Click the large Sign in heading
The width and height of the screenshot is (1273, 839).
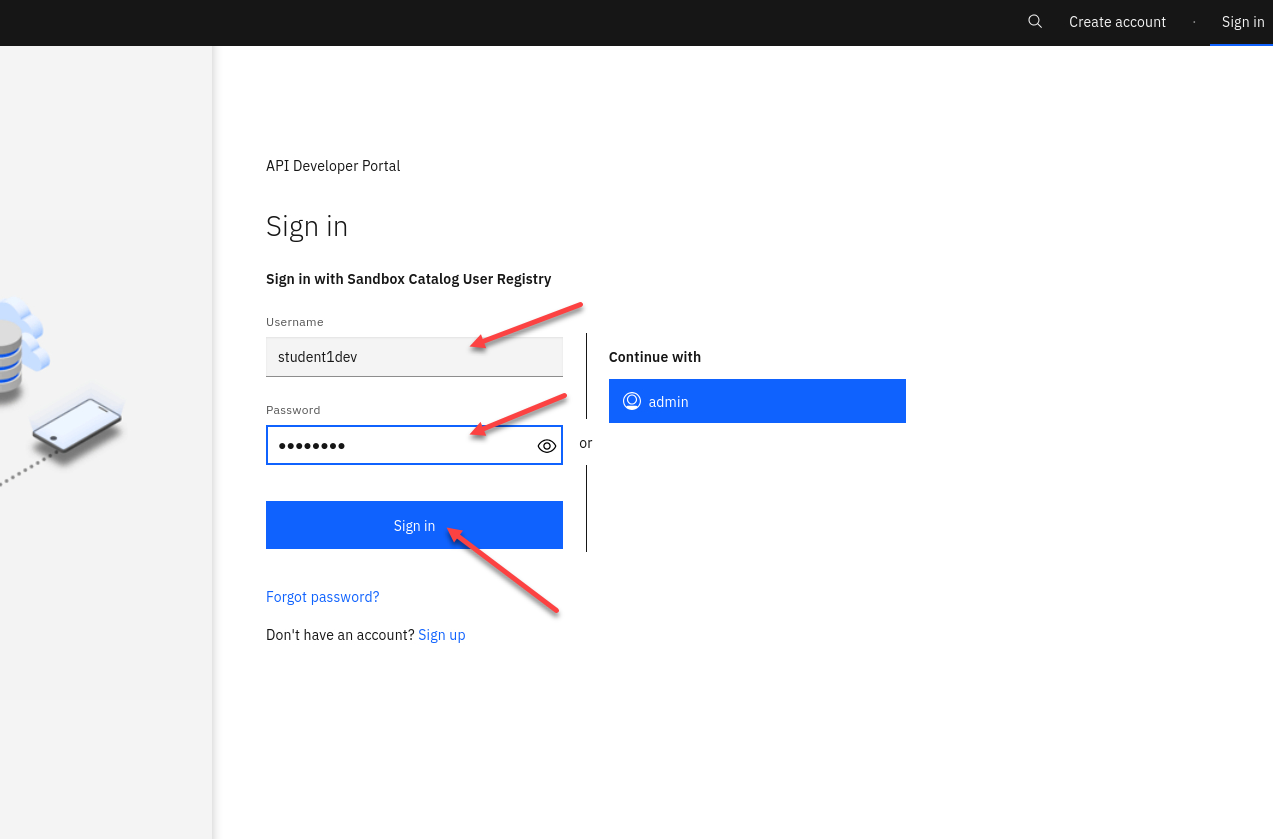[307, 227]
